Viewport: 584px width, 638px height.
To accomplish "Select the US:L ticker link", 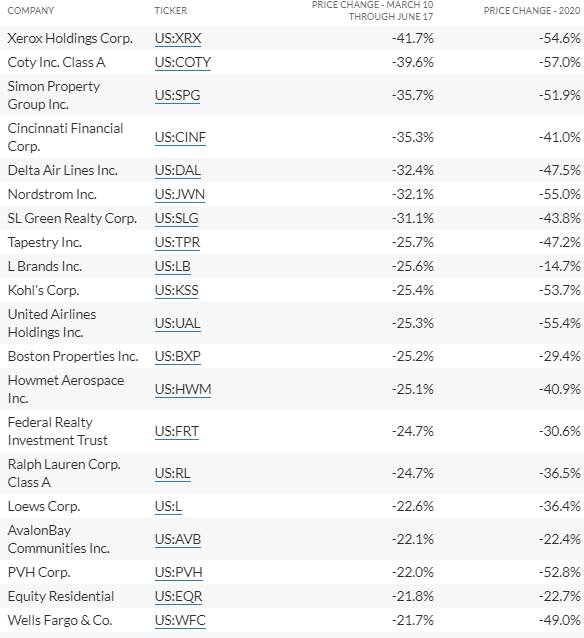I will coord(168,506).
